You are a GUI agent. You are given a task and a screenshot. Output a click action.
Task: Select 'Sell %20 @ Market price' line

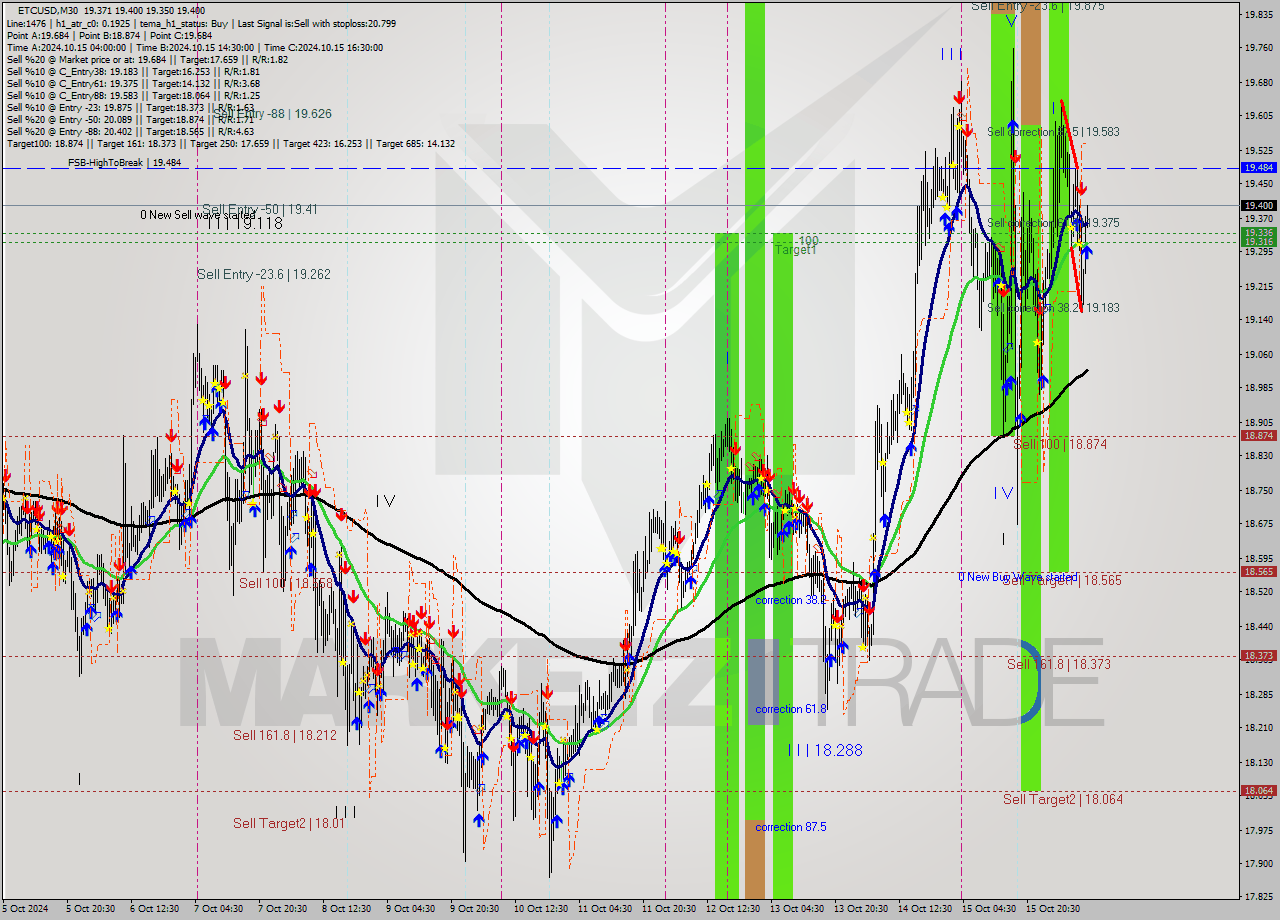147,59
